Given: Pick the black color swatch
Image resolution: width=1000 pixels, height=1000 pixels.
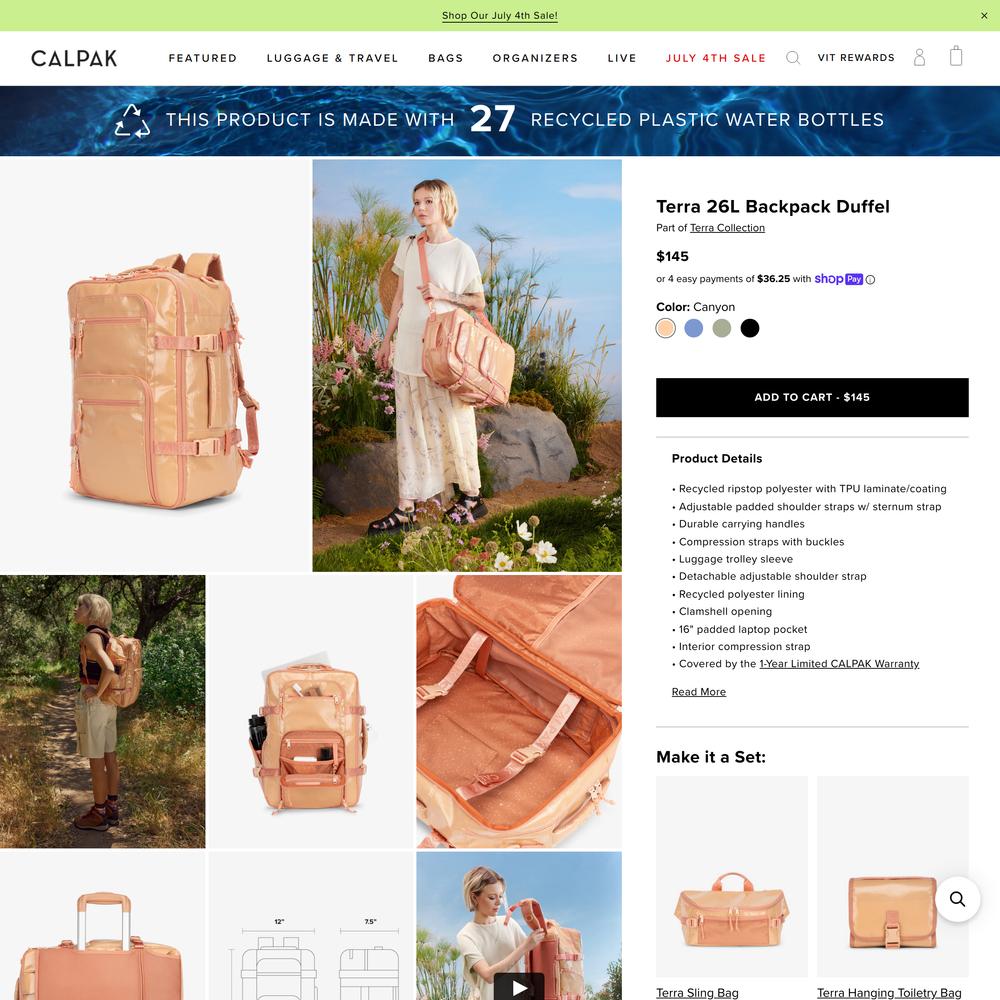Looking at the screenshot, I should pos(749,328).
